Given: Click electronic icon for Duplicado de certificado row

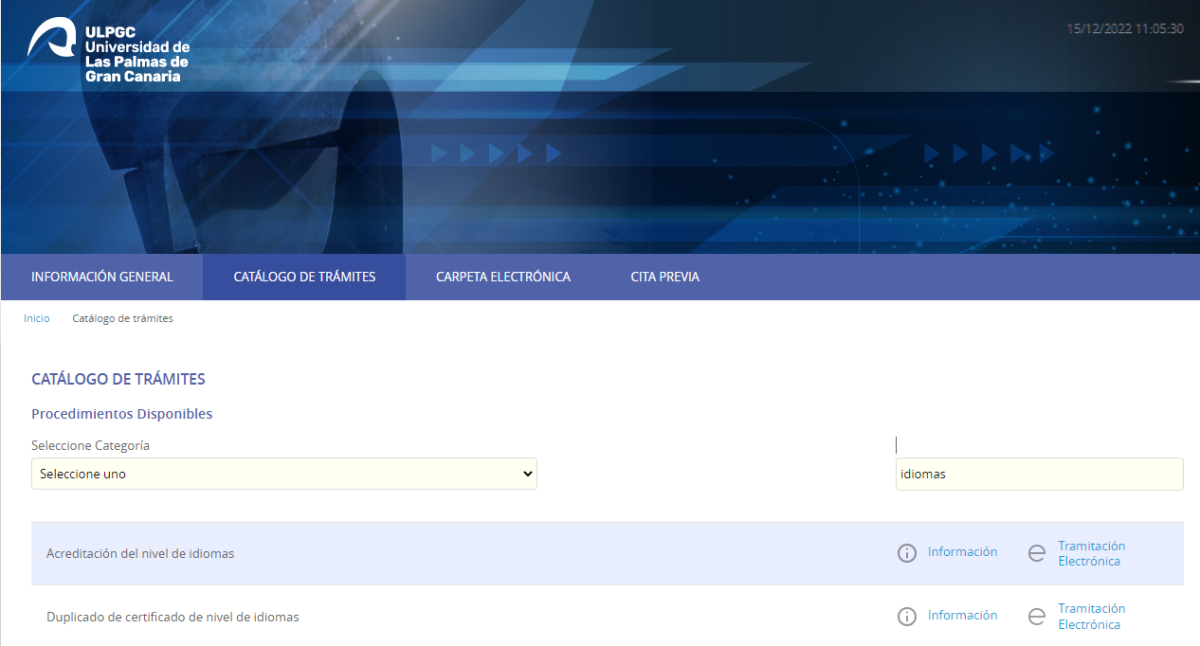Looking at the screenshot, I should pyautogui.click(x=1037, y=616).
